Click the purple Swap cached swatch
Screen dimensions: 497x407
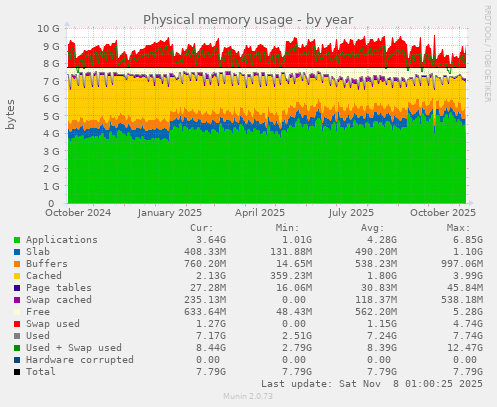(x=17, y=300)
